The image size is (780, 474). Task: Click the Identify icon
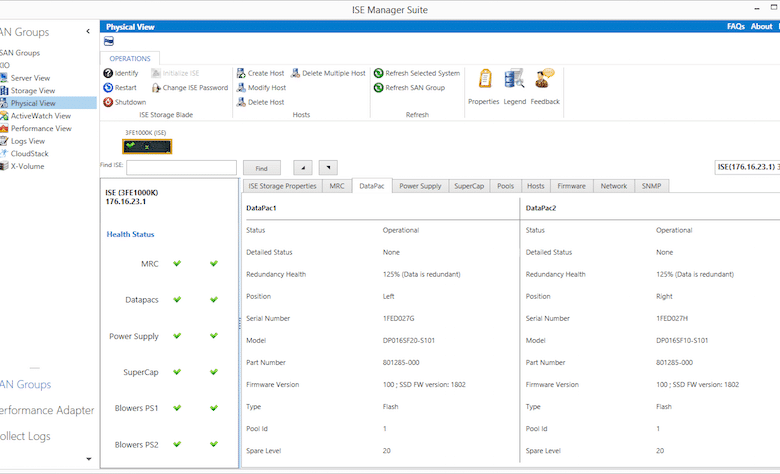(108, 73)
